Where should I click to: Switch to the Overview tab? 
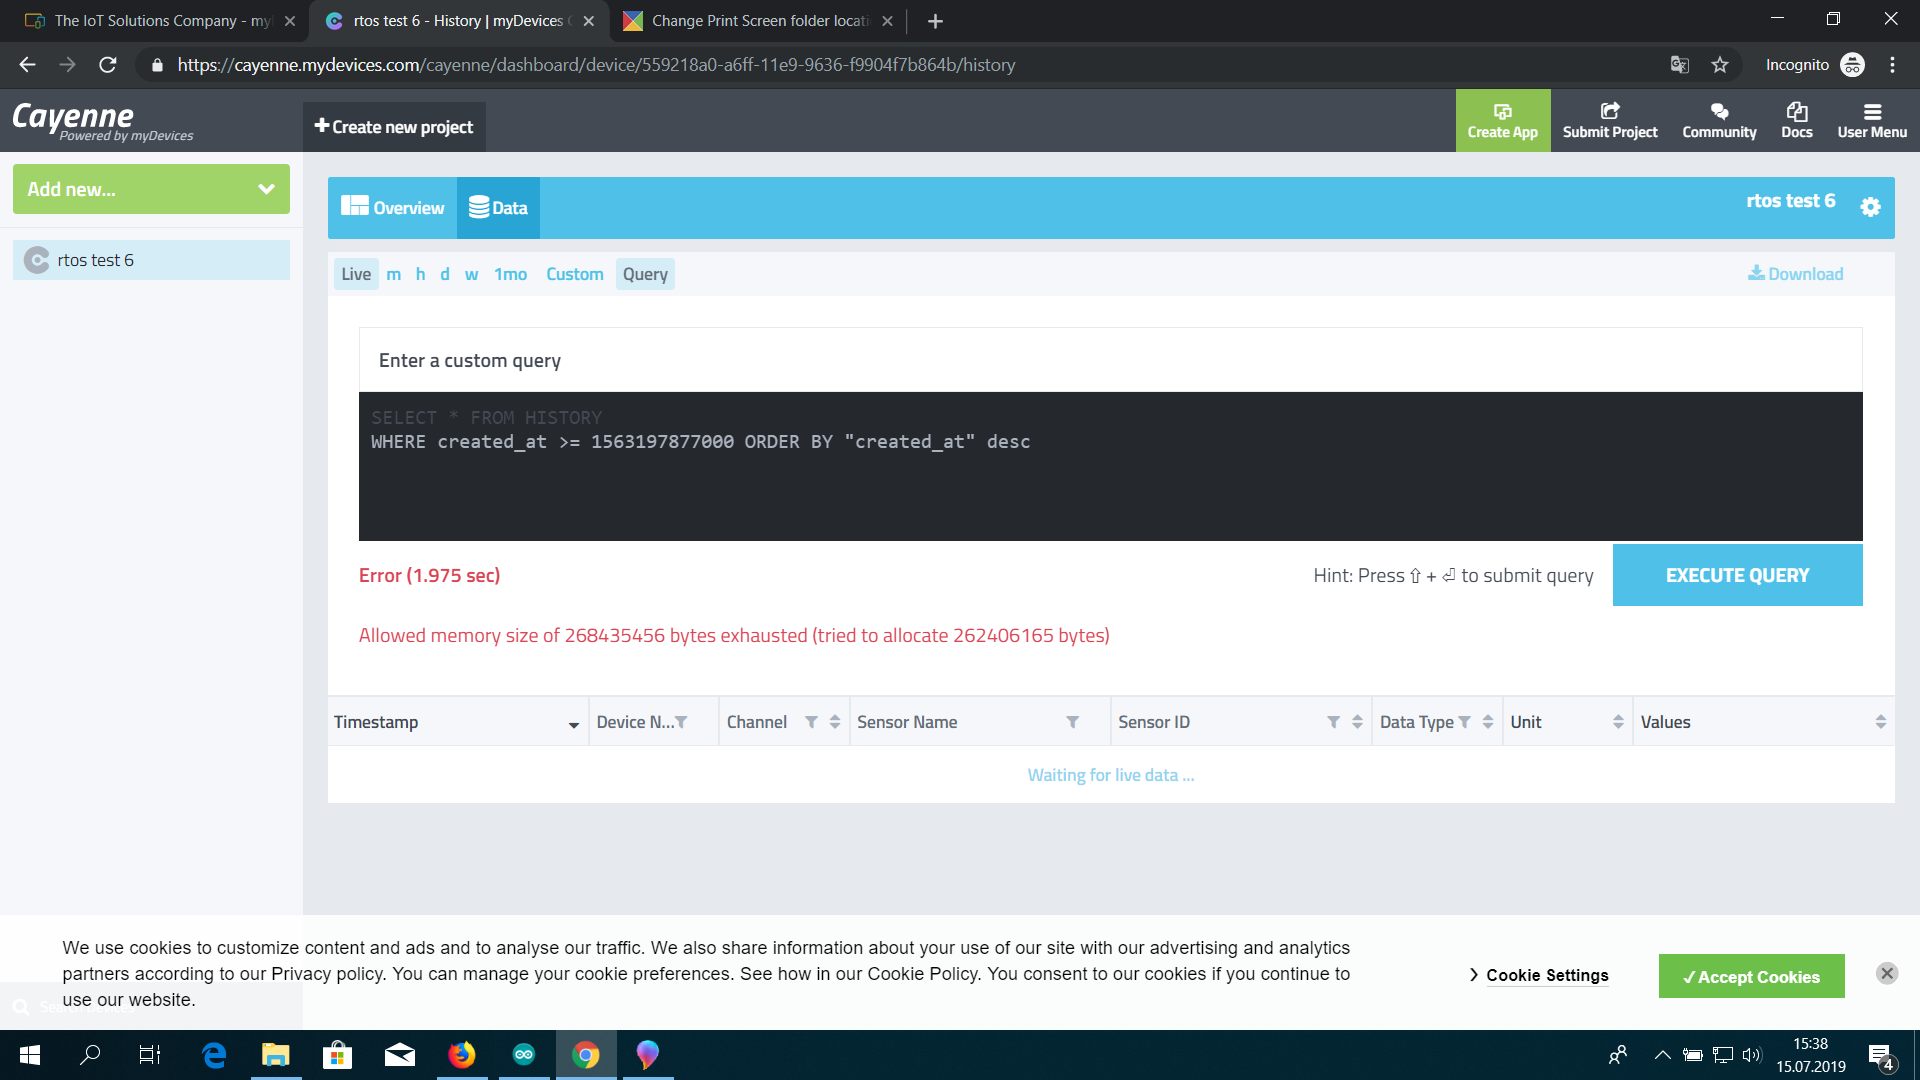(393, 208)
